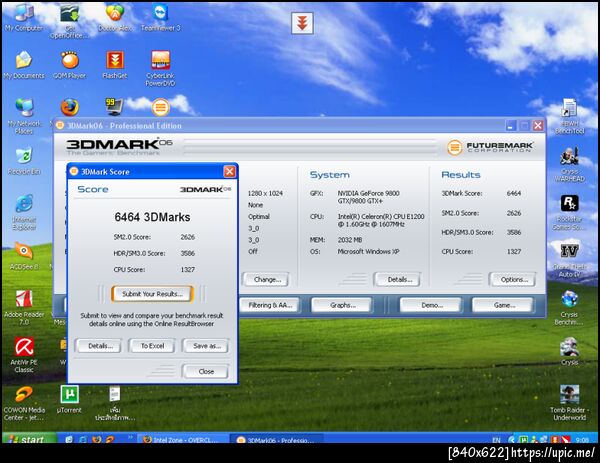The width and height of the screenshot is (600, 463).
Task: Launch the Internet Explorer desktop icon
Action: click(24, 213)
